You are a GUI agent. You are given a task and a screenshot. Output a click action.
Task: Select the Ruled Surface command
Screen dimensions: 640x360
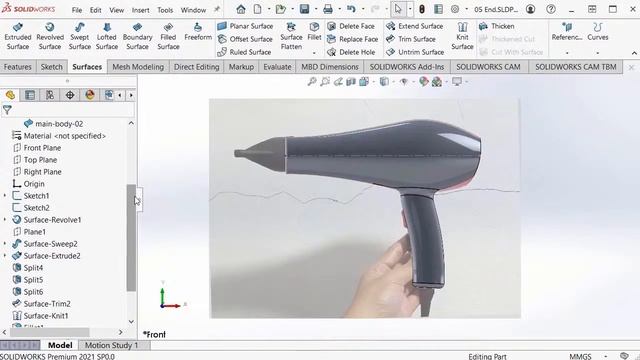coord(244,52)
